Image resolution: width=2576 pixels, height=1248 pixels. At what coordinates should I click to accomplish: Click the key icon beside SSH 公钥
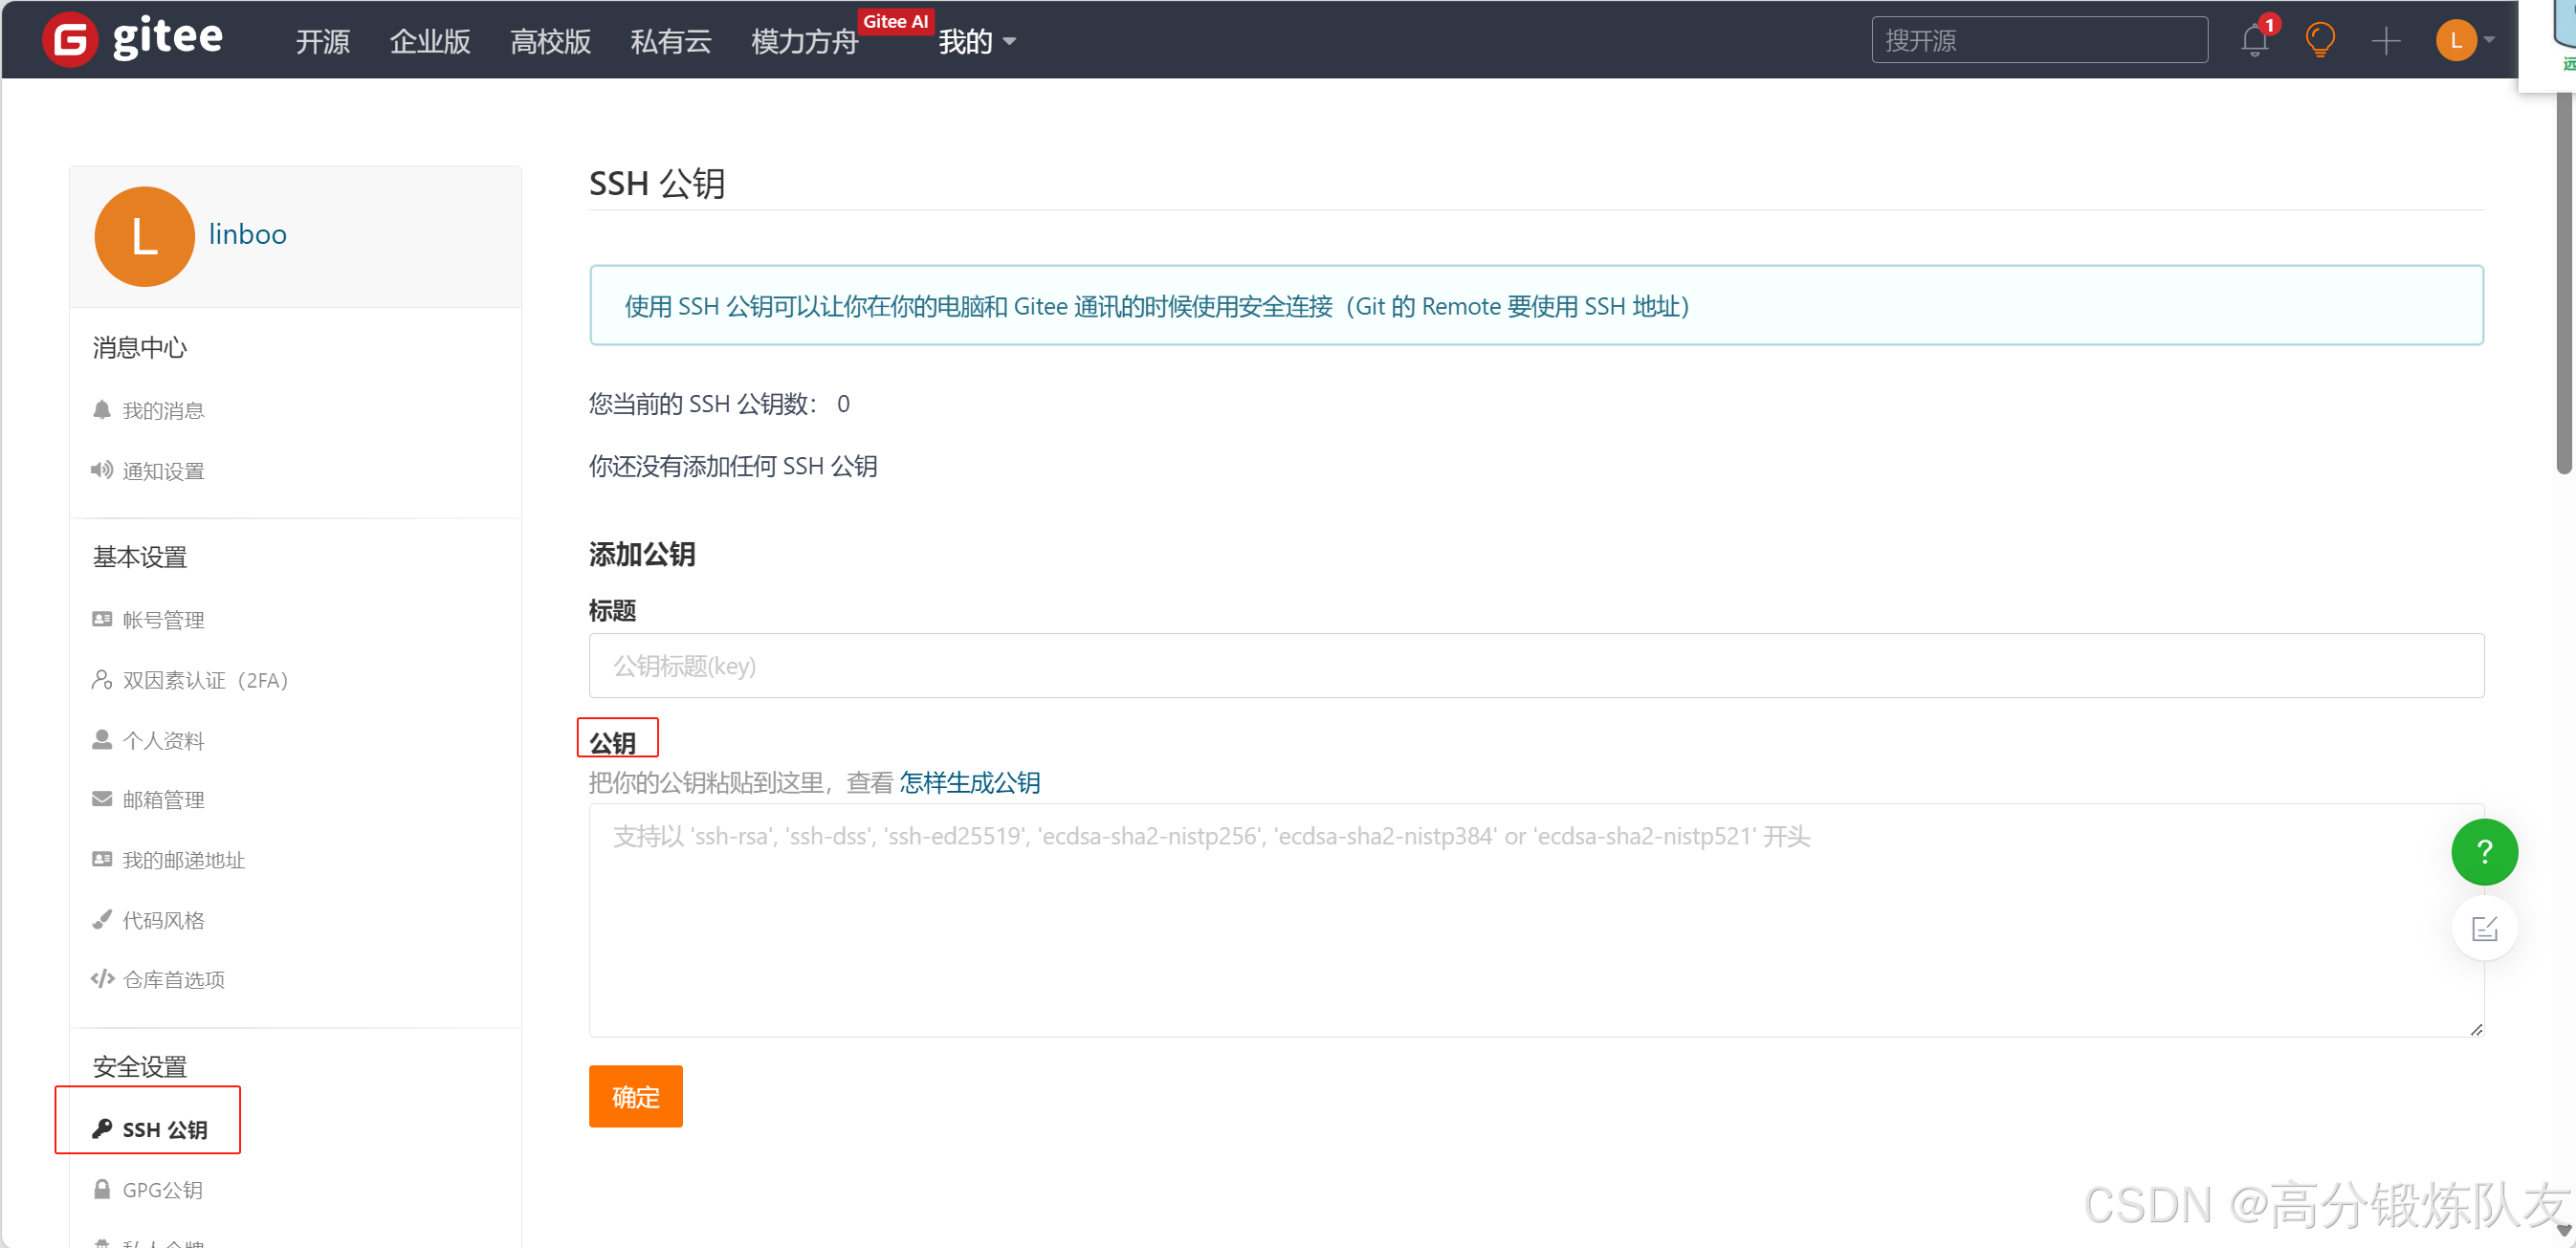[101, 1129]
